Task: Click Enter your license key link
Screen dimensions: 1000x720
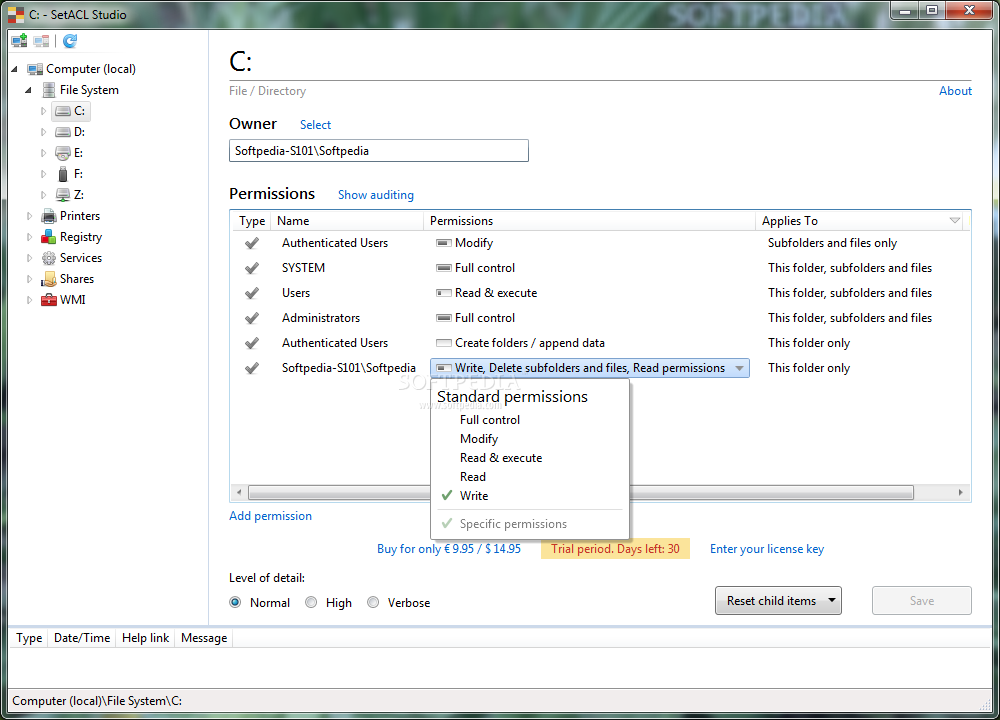Action: point(767,549)
